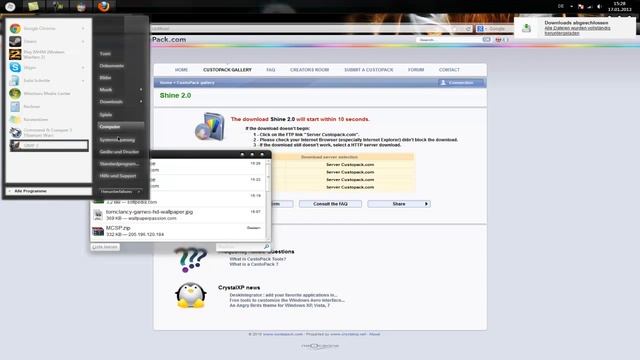Click the Connection button on the site
The height and width of the screenshot is (360, 640).
click(460, 82)
